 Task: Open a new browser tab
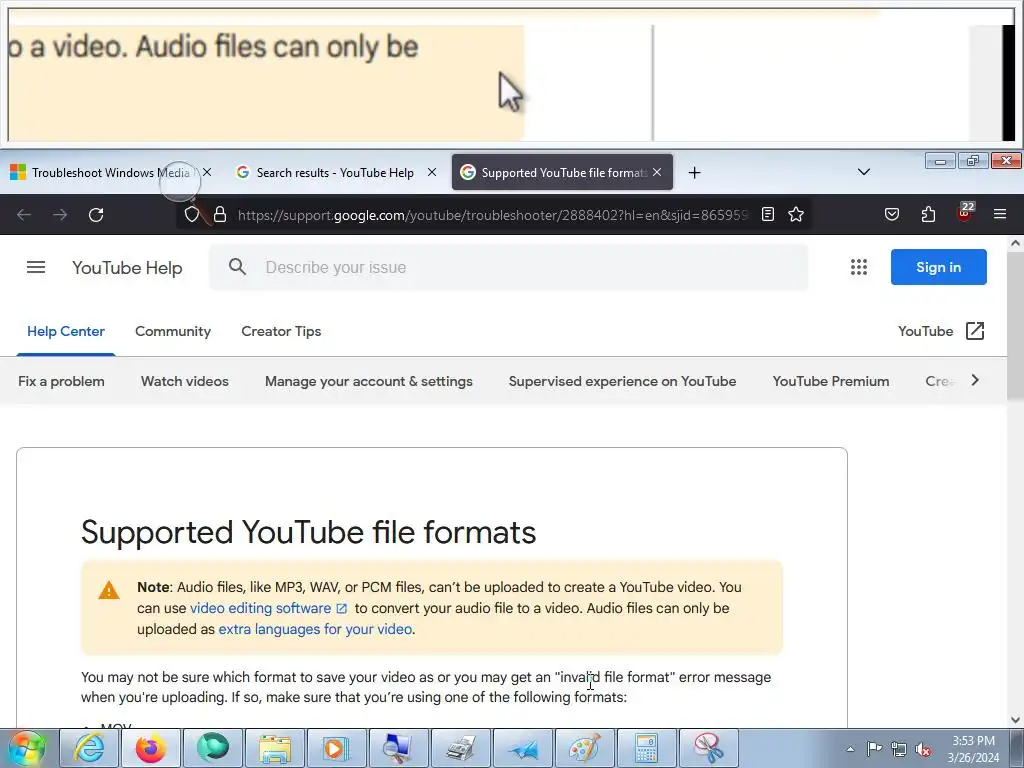coord(694,172)
